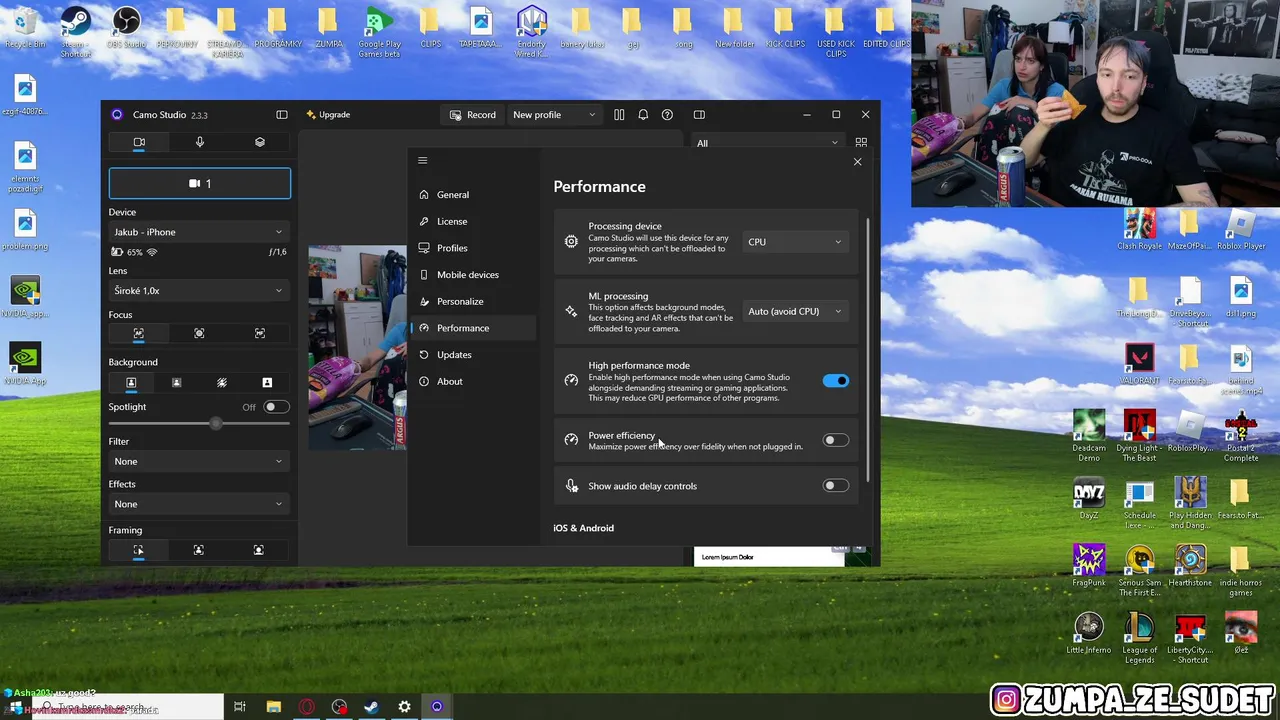Open Camo Studio icon on taskbar

[x=437, y=707]
